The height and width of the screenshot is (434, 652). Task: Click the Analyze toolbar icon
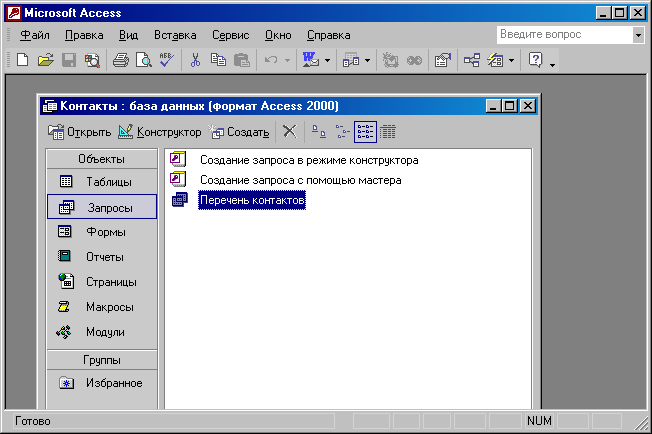[351, 60]
